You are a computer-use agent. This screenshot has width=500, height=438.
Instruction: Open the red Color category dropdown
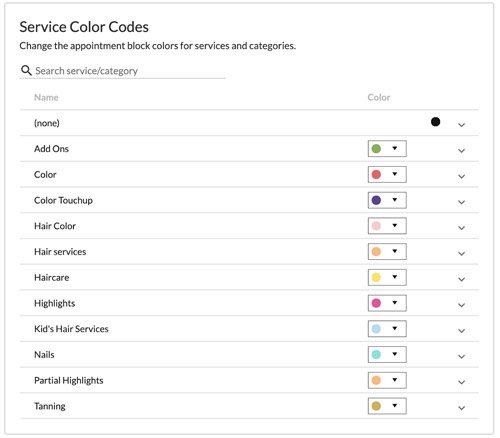tap(387, 174)
